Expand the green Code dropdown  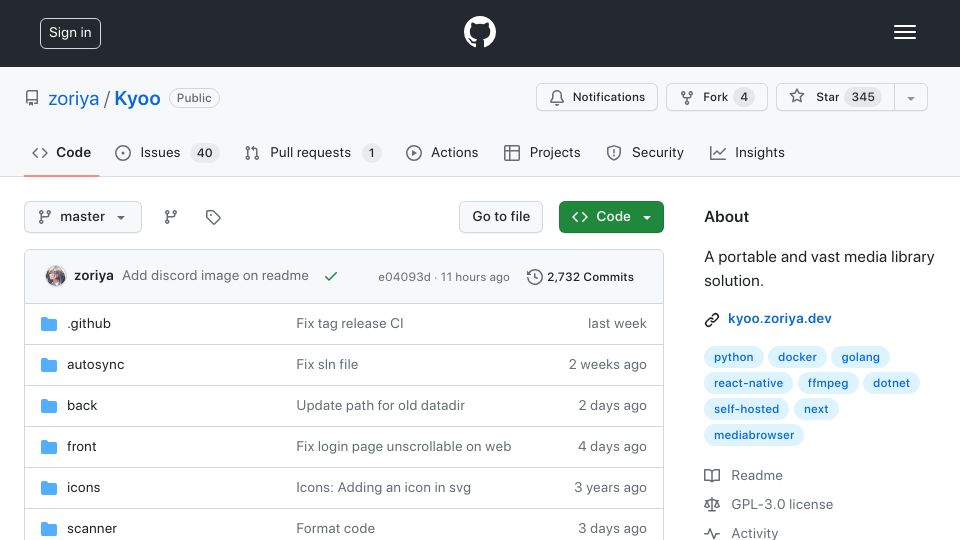click(x=611, y=217)
